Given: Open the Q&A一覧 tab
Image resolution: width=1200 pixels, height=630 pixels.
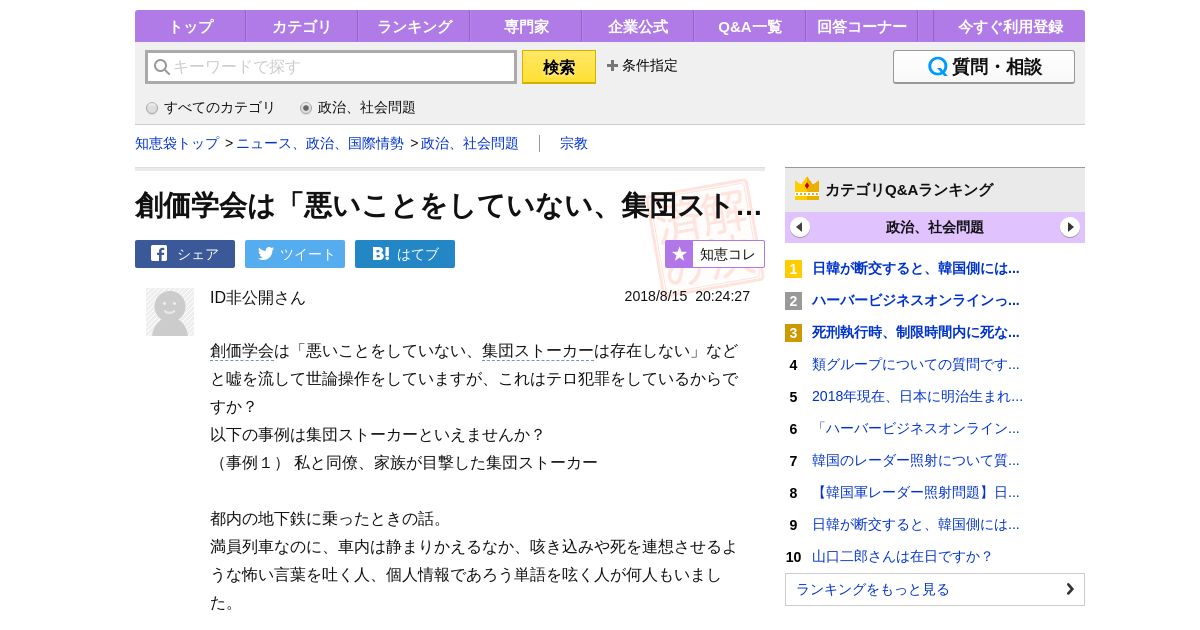Looking at the screenshot, I should tap(749, 27).
